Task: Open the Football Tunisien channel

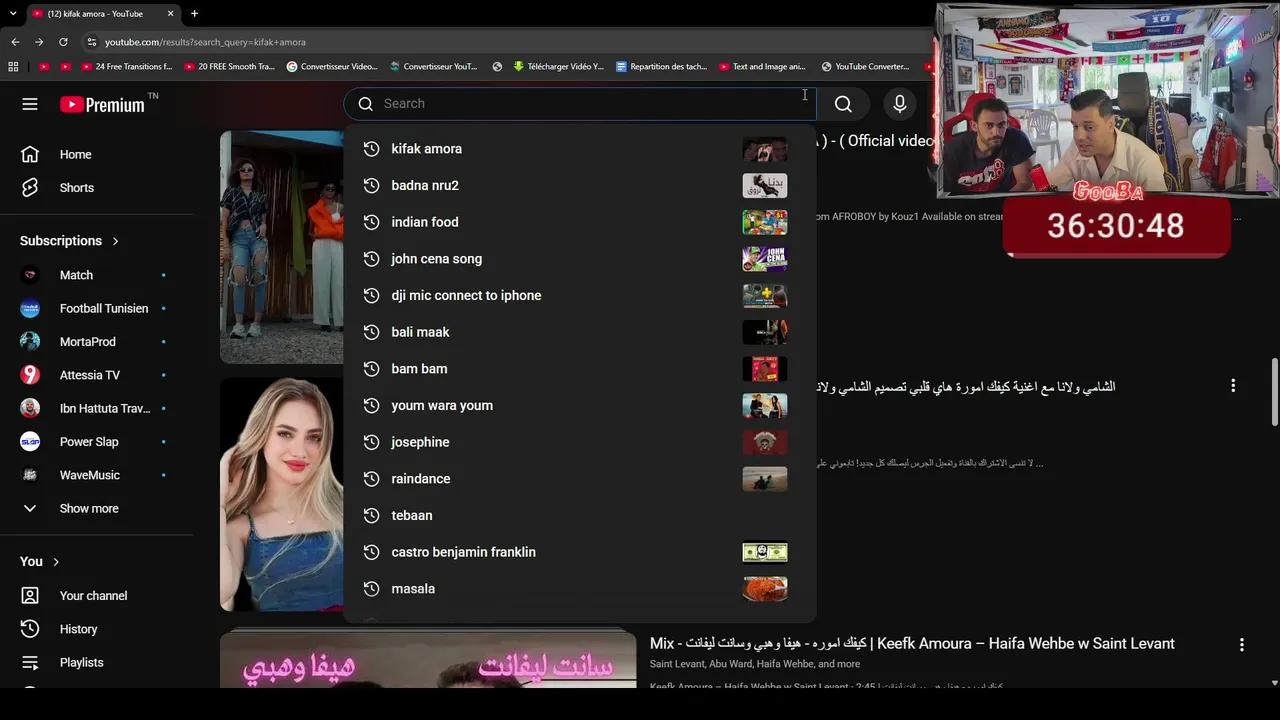Action: tap(97, 309)
